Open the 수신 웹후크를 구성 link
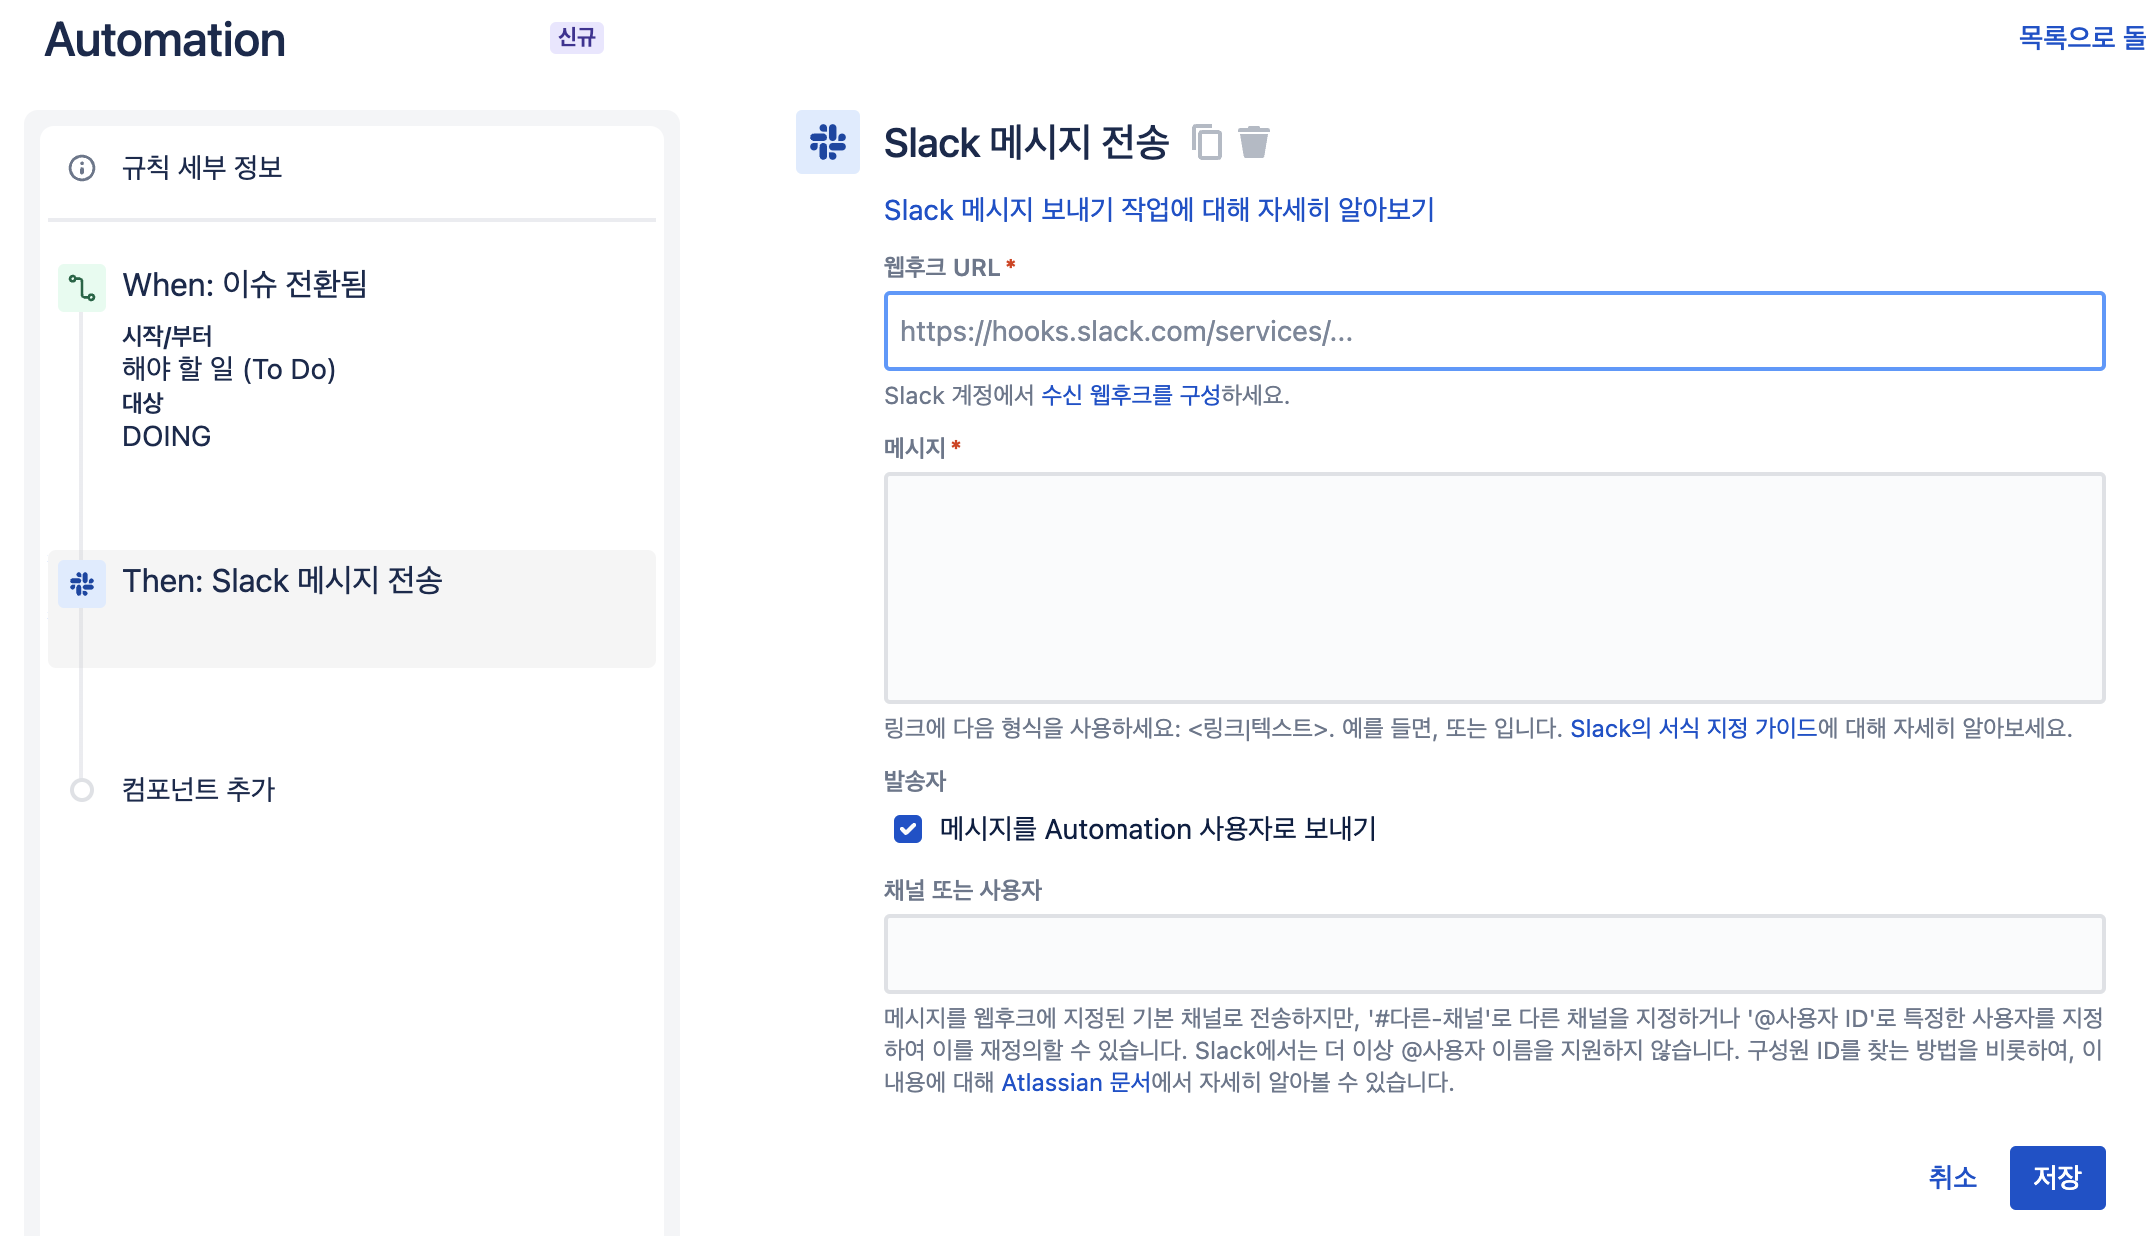The width and height of the screenshot is (2146, 1236). pos(1130,396)
